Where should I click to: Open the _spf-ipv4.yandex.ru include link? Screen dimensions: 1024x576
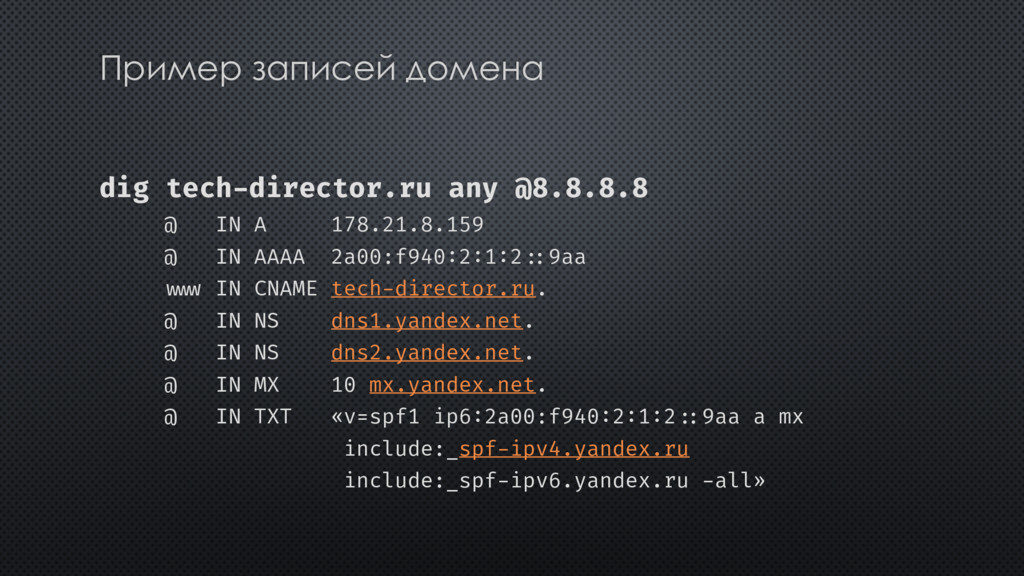coord(568,449)
